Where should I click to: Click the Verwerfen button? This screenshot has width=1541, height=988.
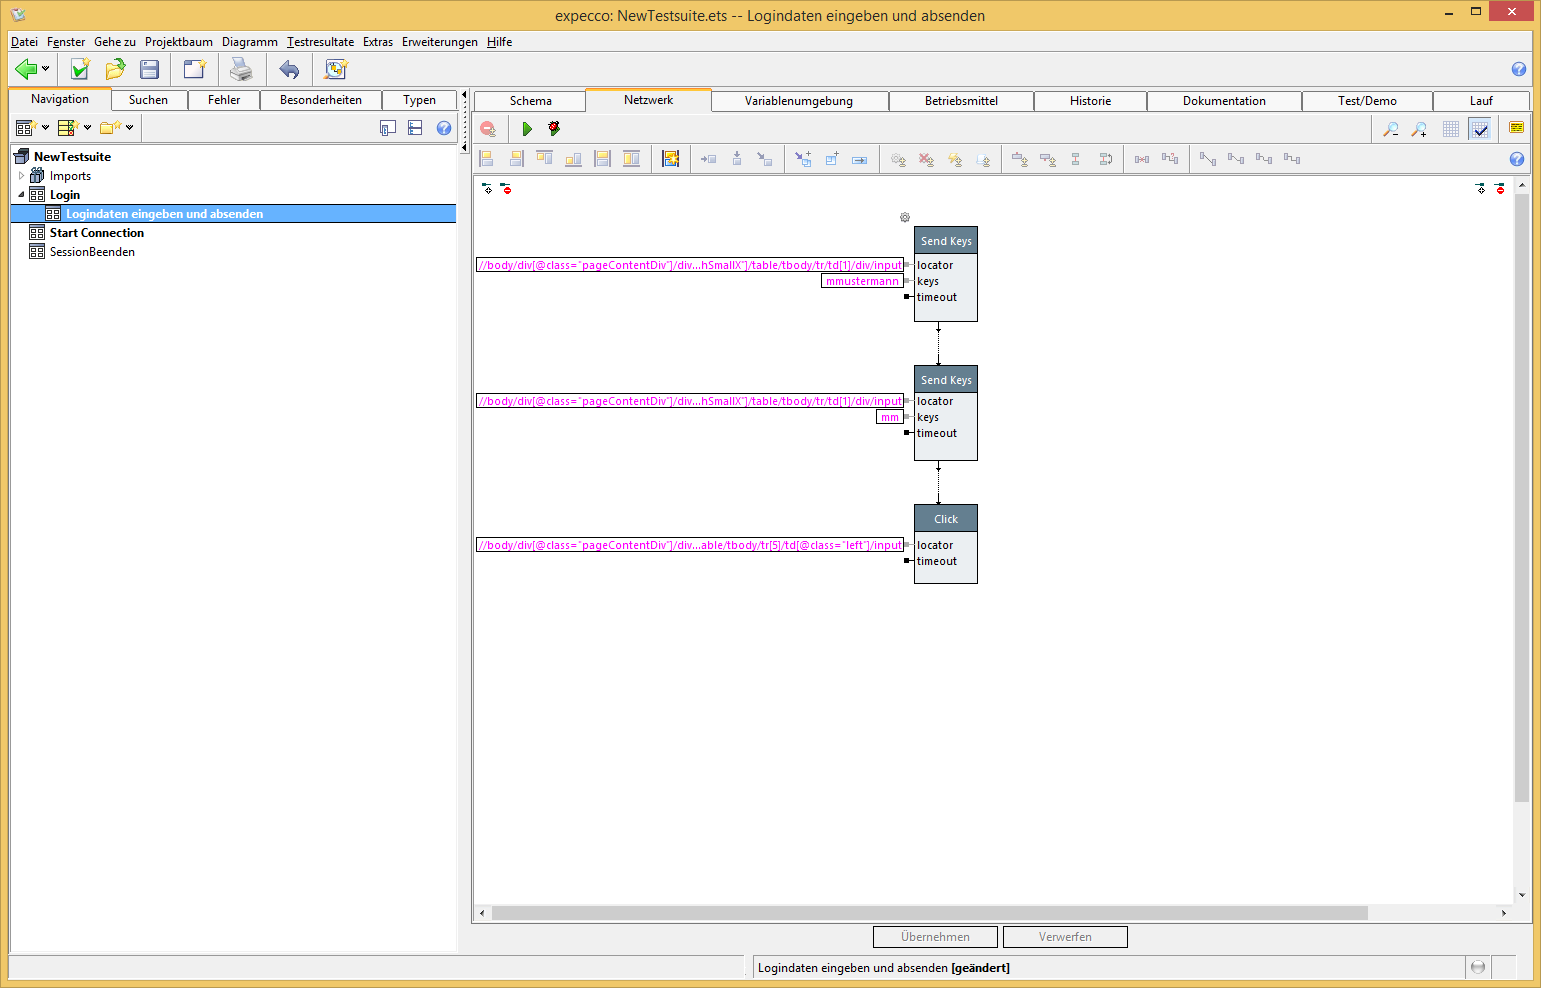[1065, 937]
